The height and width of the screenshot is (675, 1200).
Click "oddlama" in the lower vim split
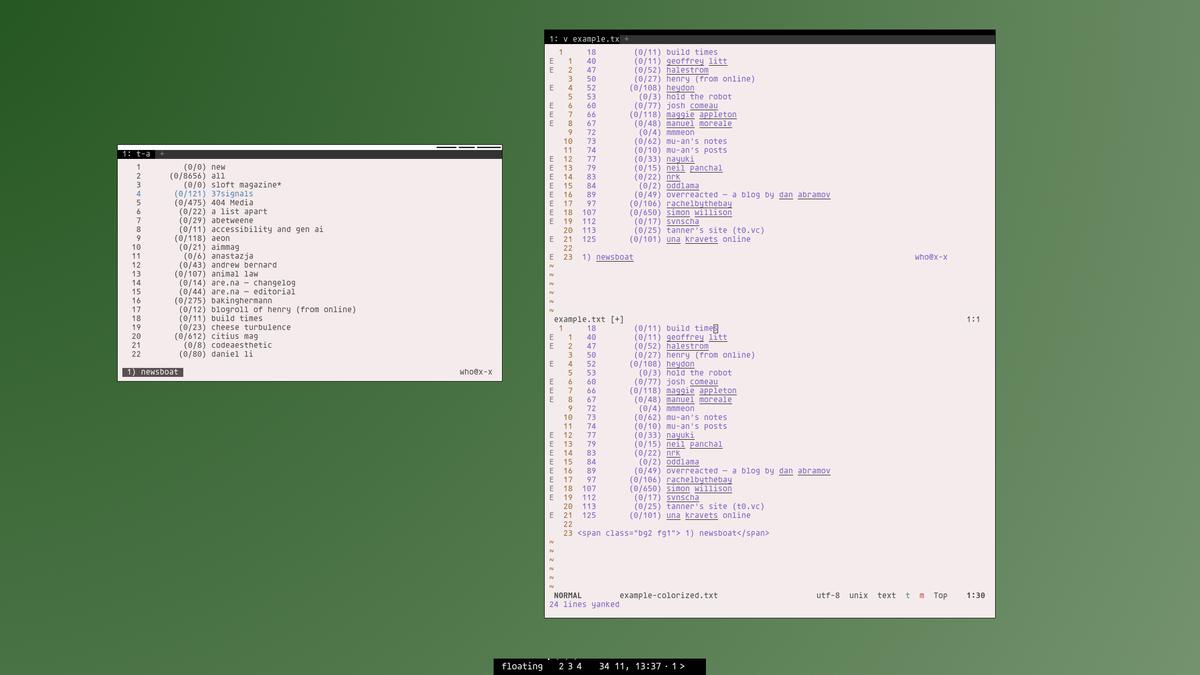tap(683, 462)
